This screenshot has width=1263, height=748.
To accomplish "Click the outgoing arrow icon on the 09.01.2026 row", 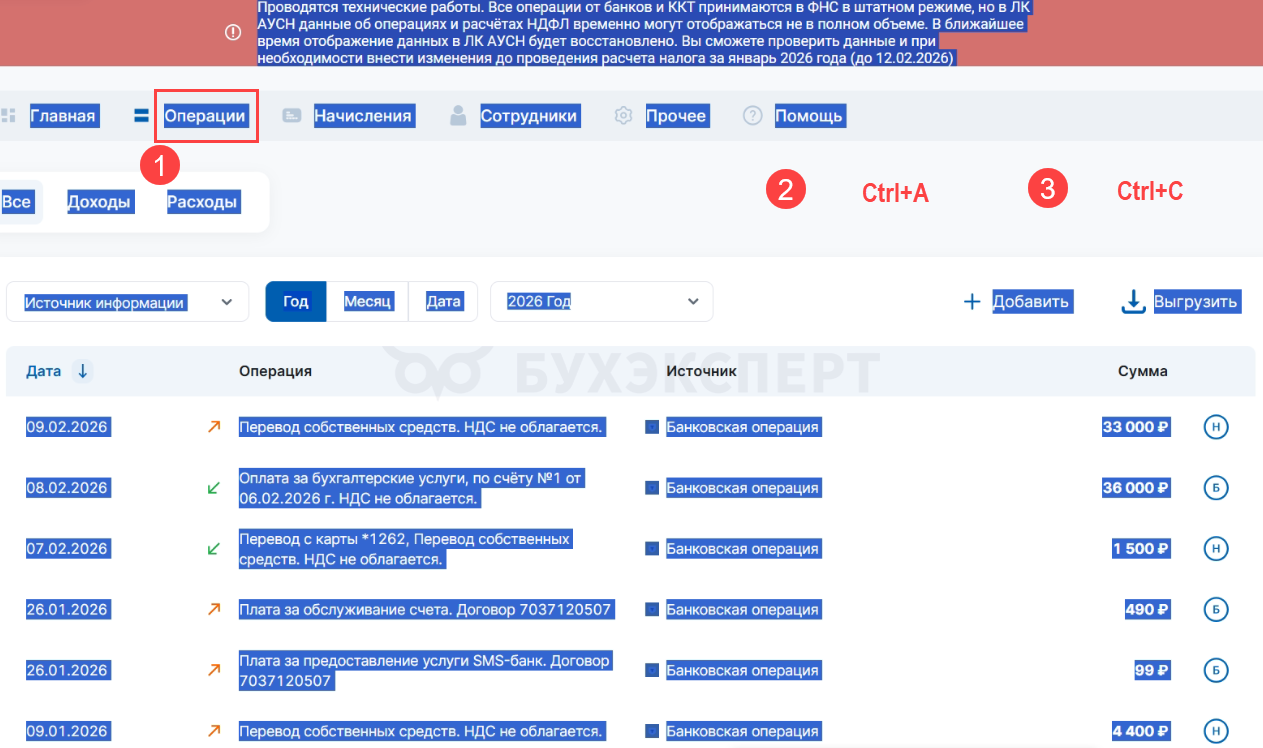I will (213, 731).
